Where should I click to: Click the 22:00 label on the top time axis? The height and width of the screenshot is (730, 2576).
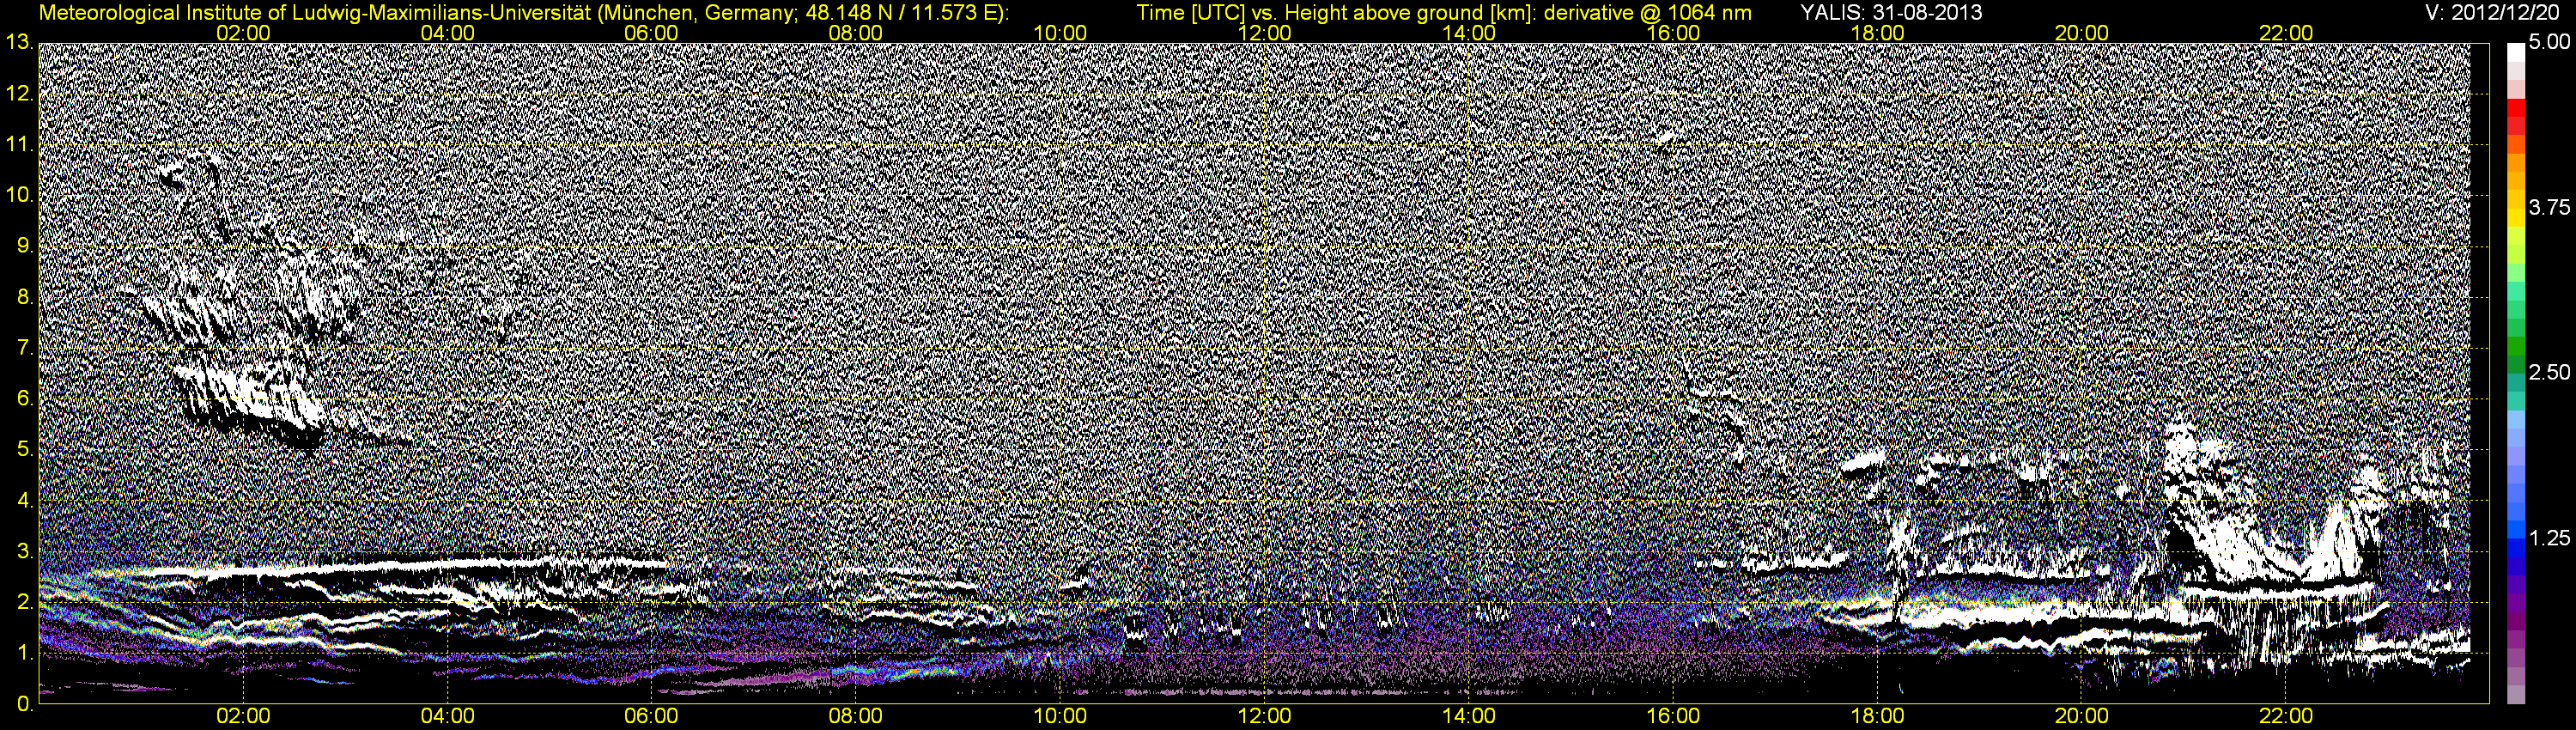tap(2286, 33)
